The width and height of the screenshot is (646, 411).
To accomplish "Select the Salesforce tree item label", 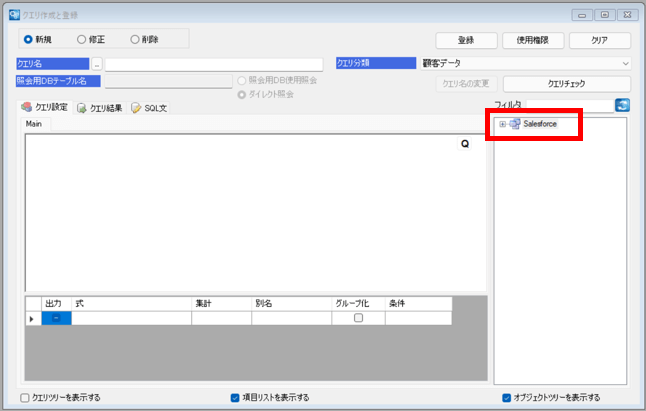I will click(x=540, y=124).
